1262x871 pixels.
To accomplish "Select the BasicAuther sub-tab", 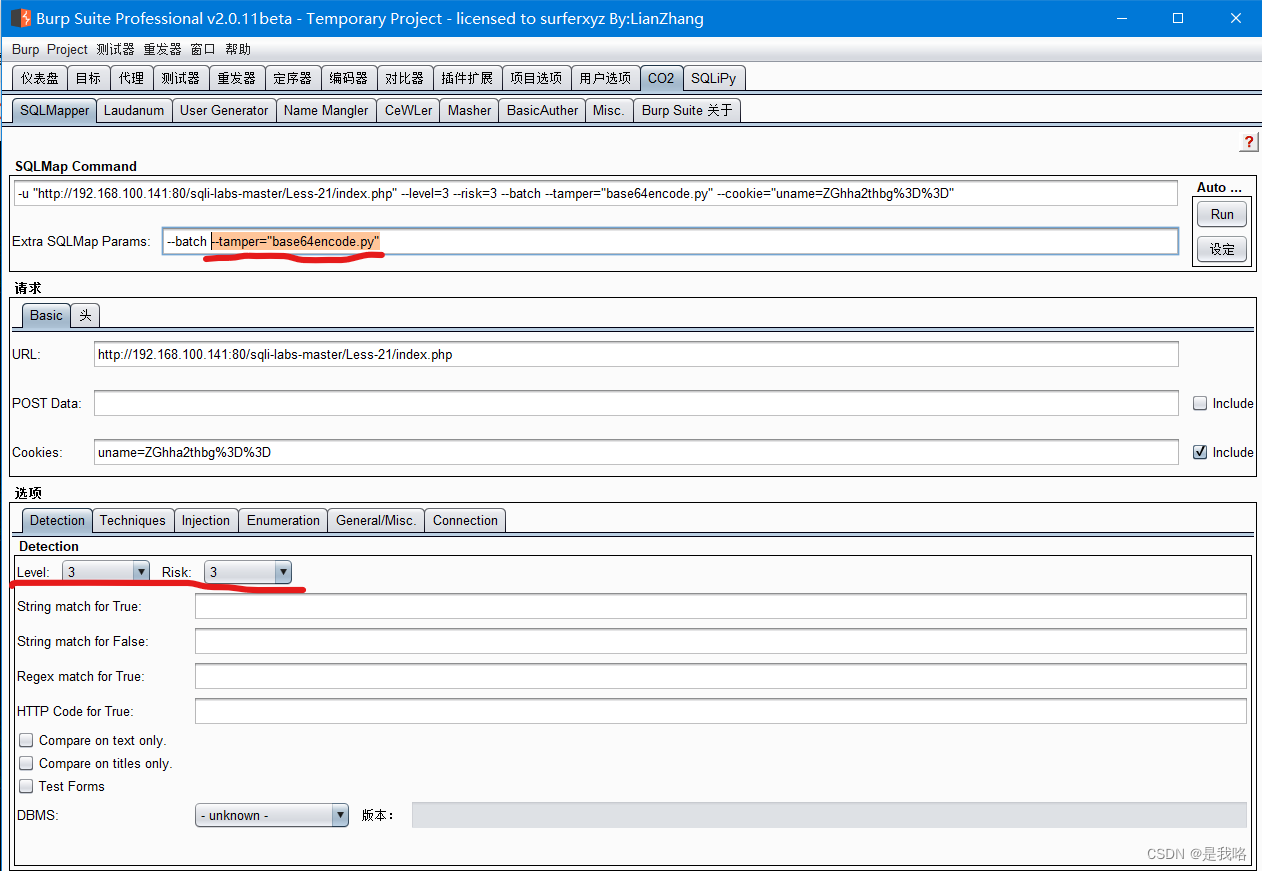I will click(541, 110).
